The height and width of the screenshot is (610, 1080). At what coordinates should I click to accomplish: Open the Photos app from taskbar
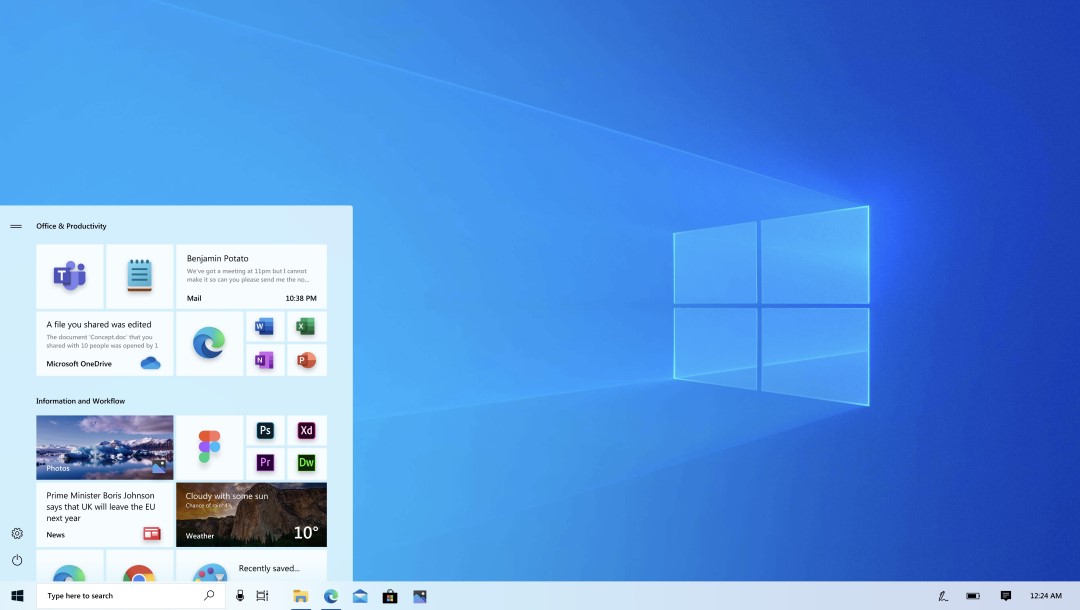[x=419, y=596]
